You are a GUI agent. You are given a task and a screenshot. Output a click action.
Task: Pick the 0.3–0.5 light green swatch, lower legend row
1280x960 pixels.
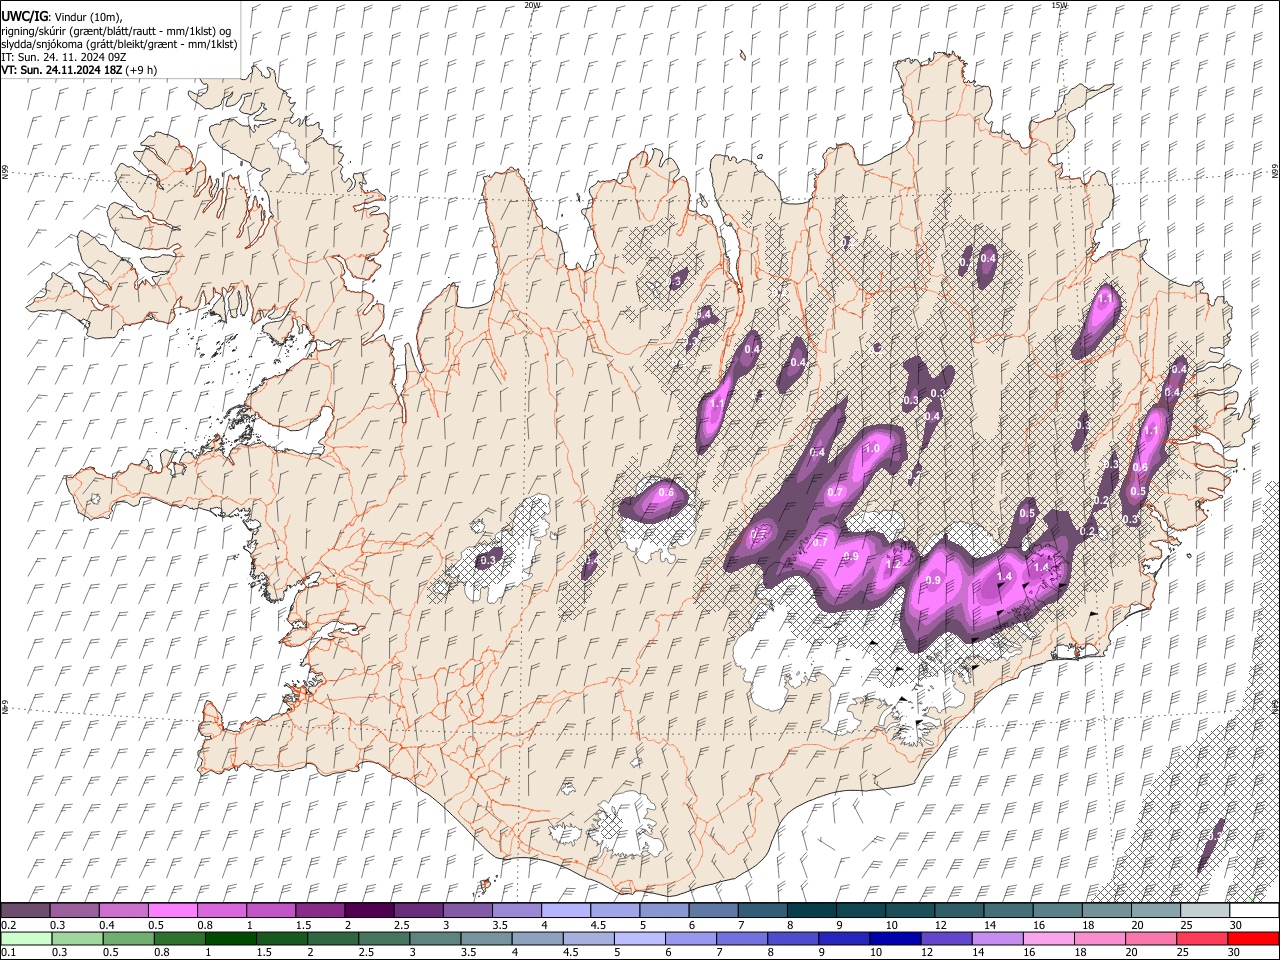pyautogui.click(x=77, y=938)
